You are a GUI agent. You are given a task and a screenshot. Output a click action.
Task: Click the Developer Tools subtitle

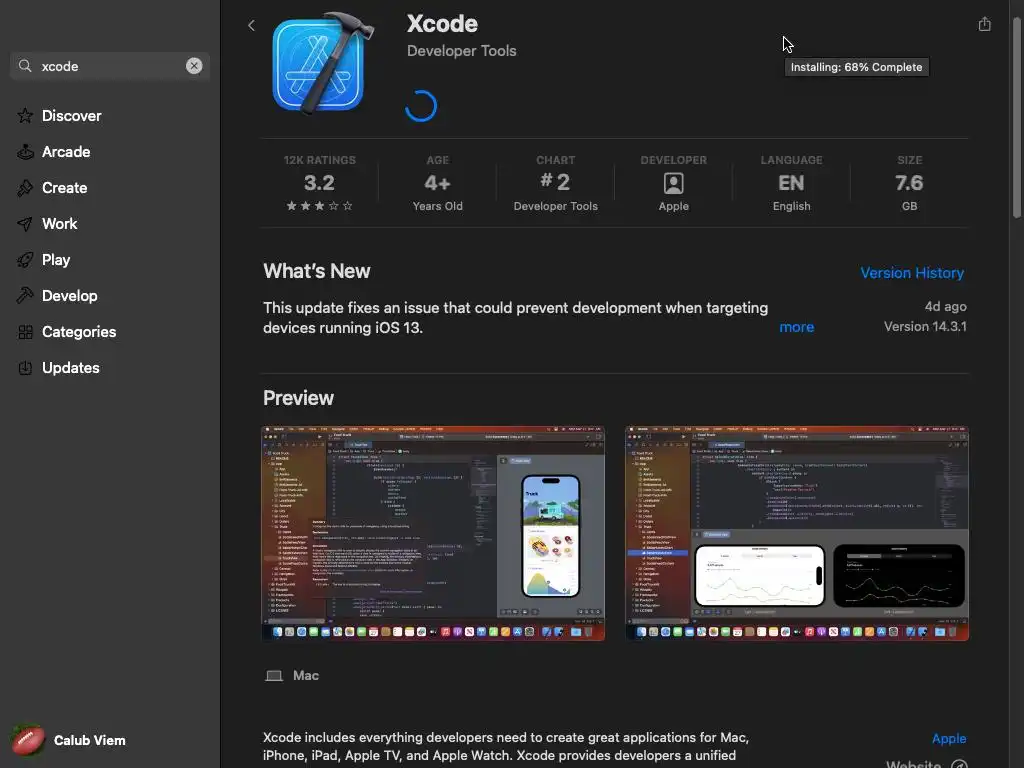tap(461, 51)
